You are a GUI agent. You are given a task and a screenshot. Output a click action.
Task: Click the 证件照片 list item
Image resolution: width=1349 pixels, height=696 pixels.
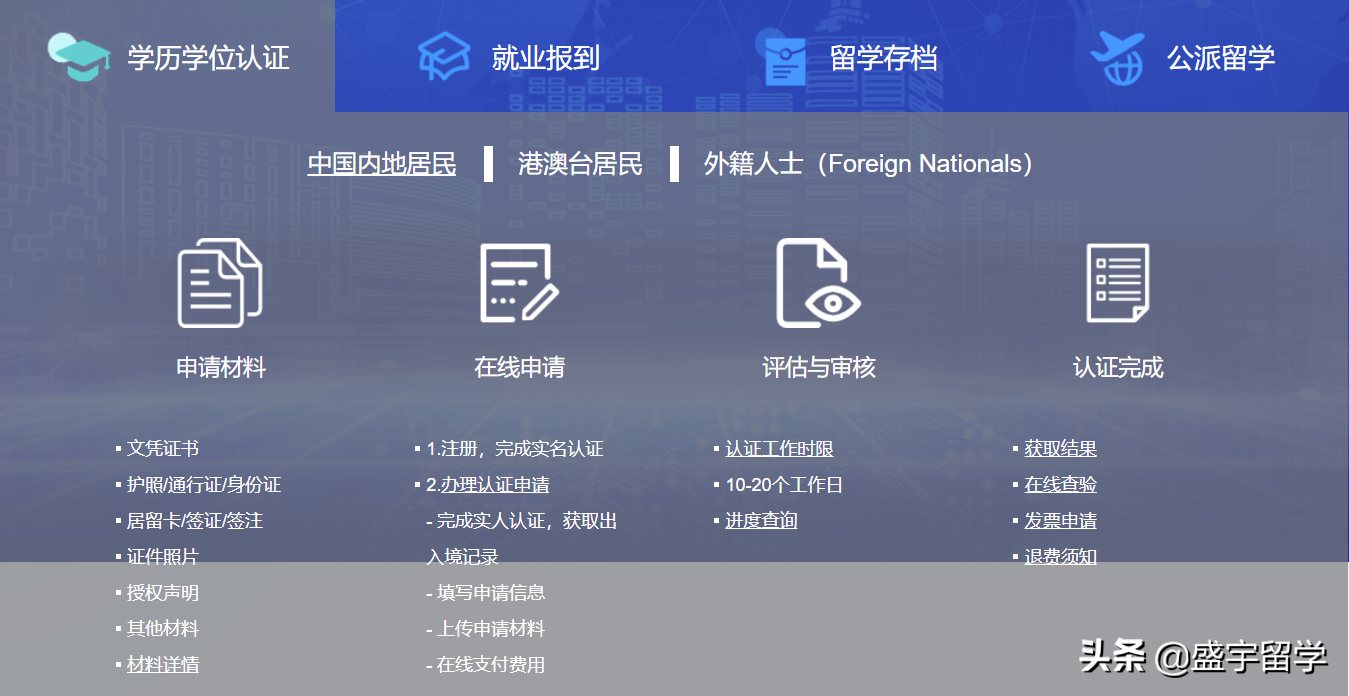click(163, 557)
